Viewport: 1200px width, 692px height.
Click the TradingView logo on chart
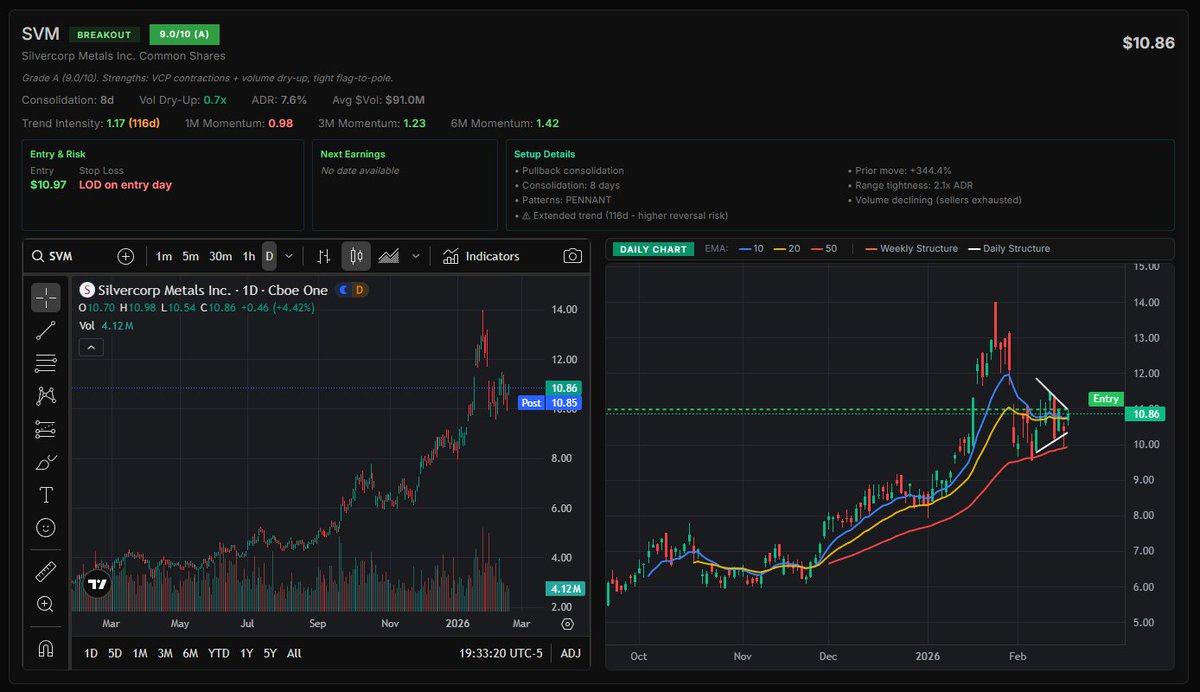97,584
